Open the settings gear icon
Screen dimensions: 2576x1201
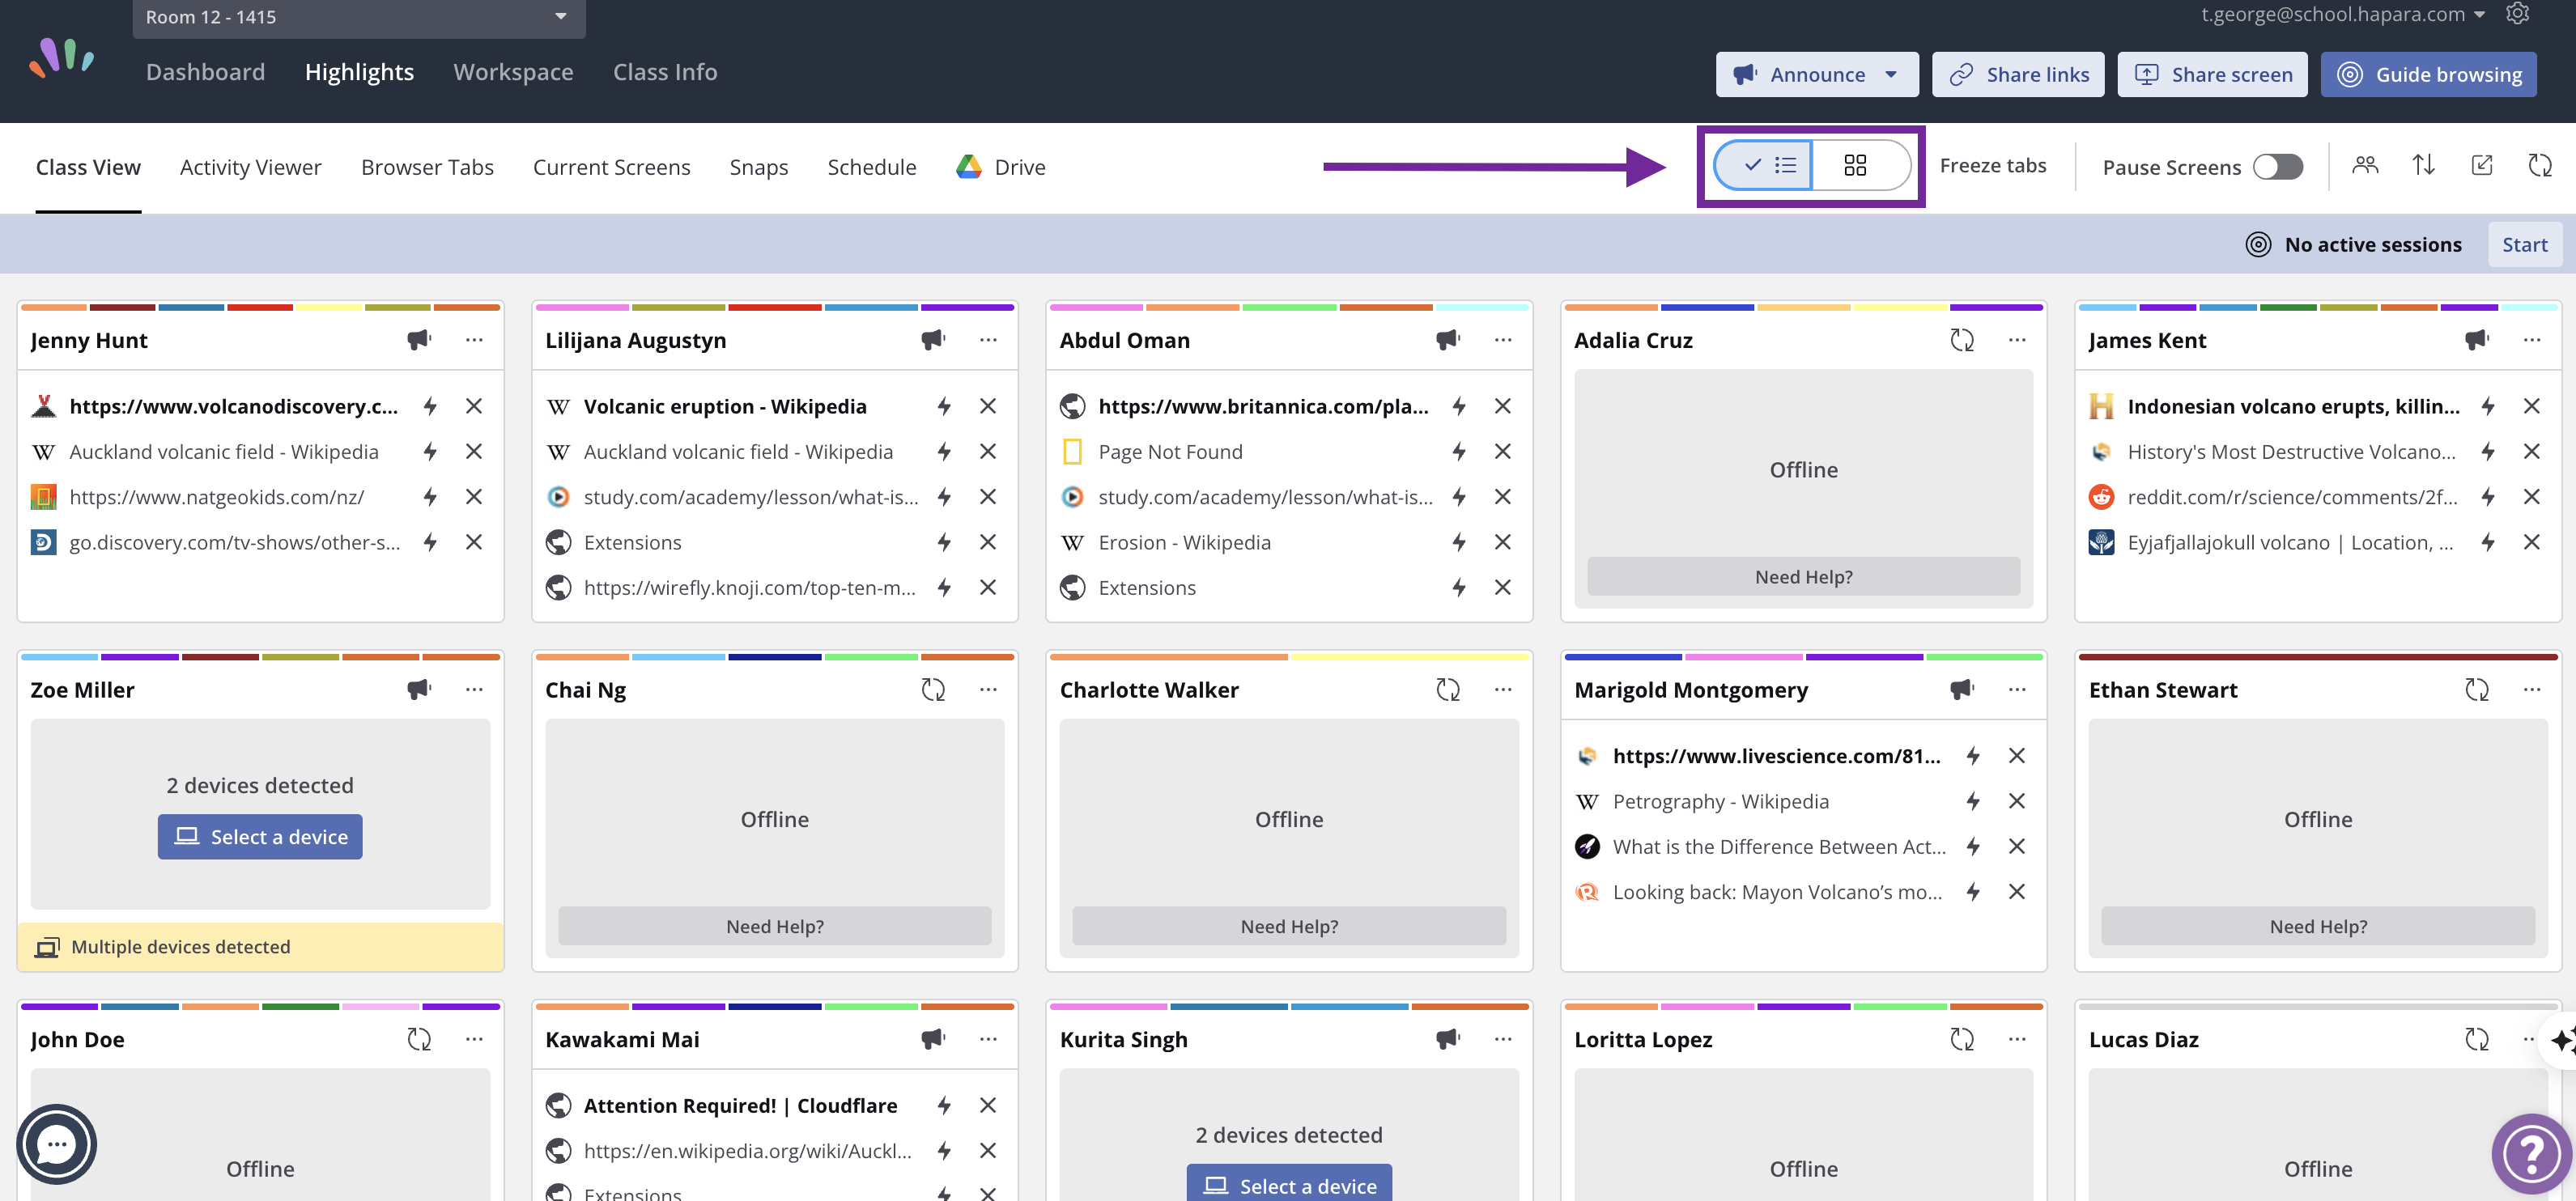pyautogui.click(x=2518, y=14)
